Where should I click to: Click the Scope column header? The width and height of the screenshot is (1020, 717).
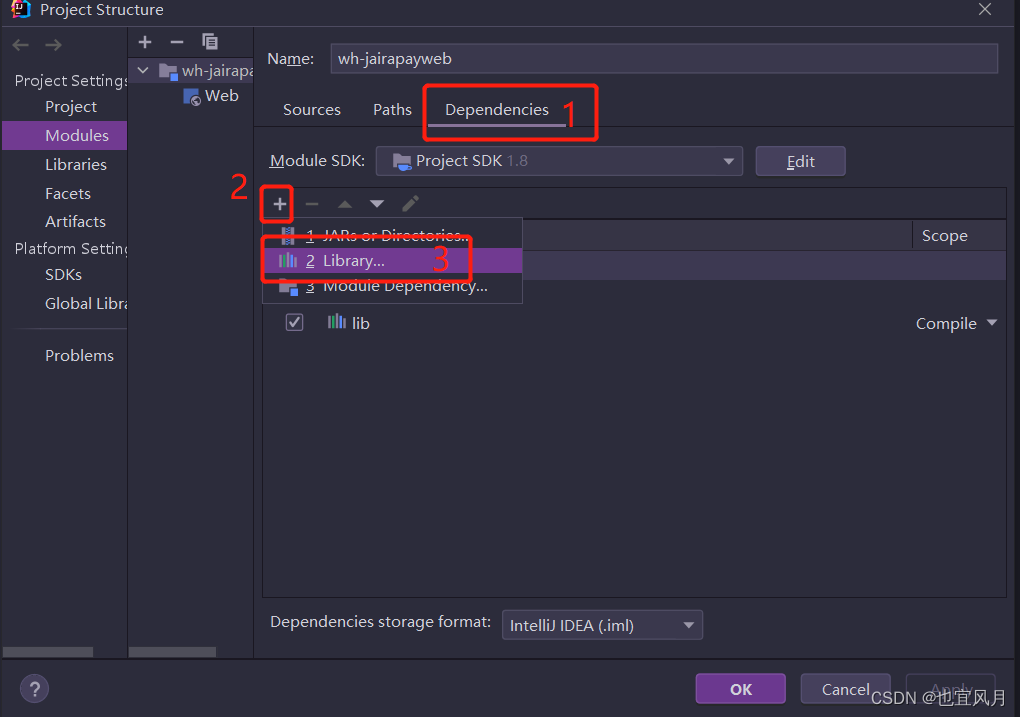pos(945,236)
